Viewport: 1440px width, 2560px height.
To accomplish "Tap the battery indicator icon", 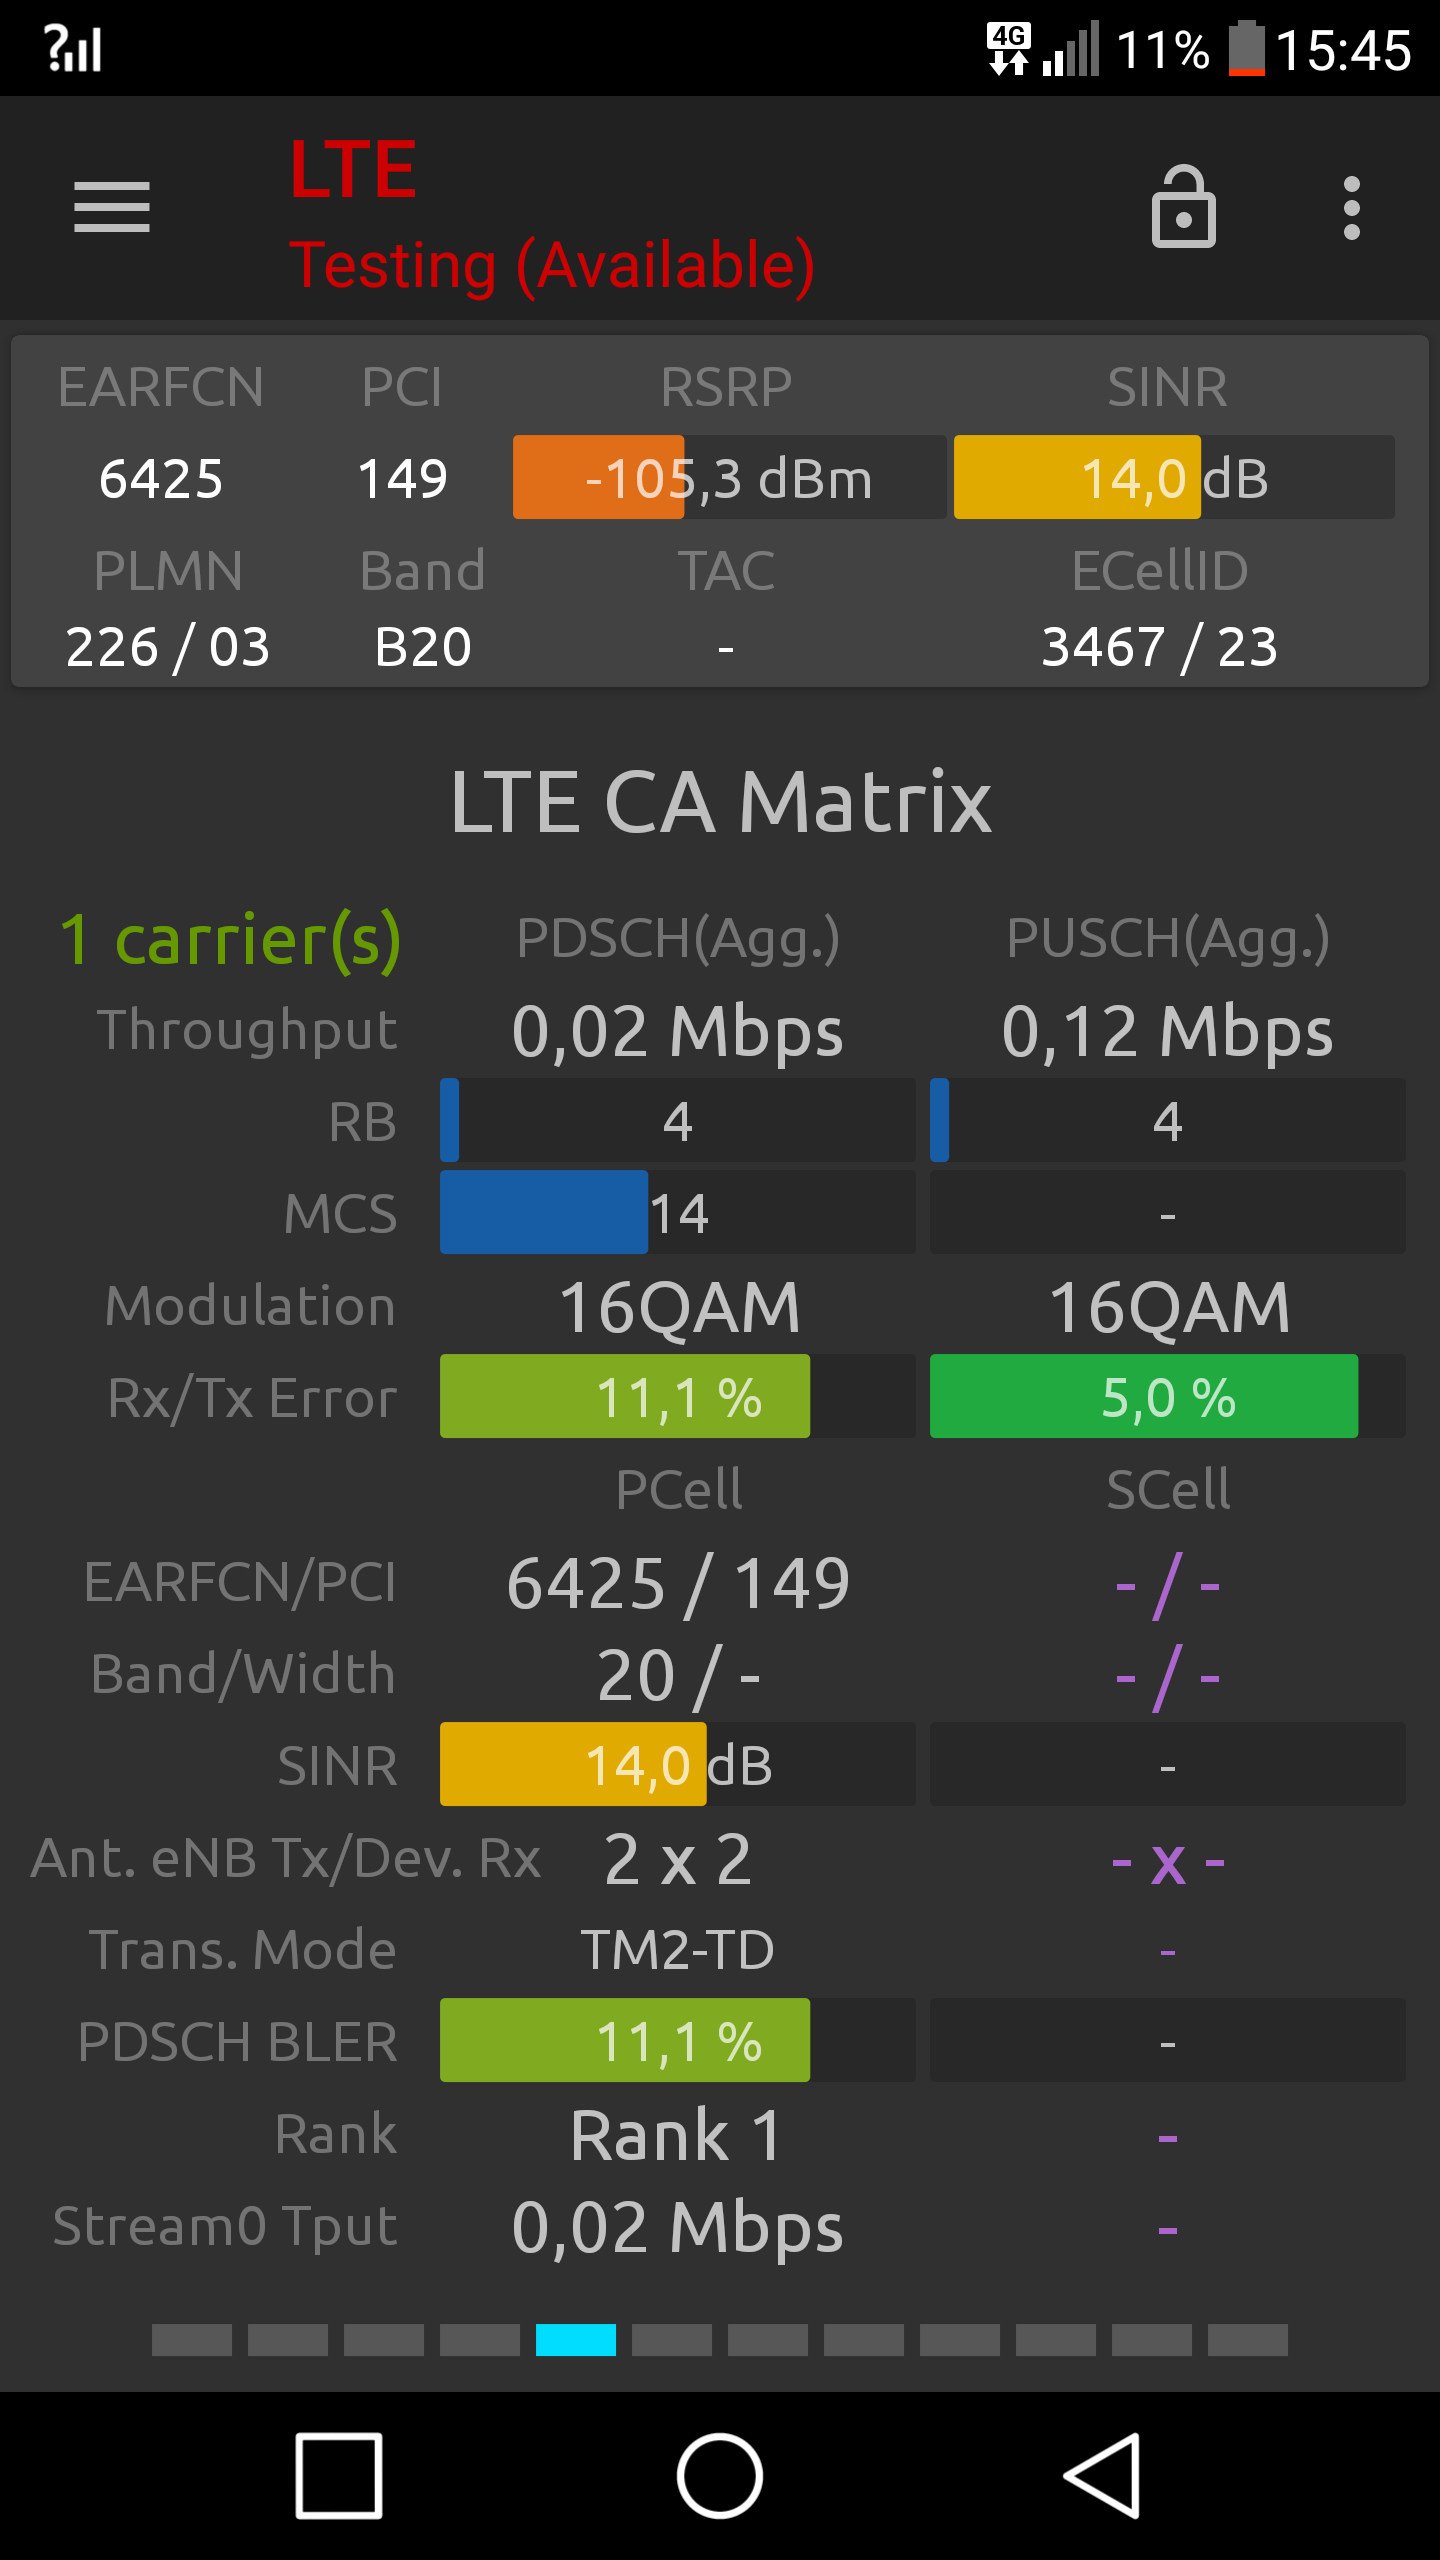I will coord(1246,49).
